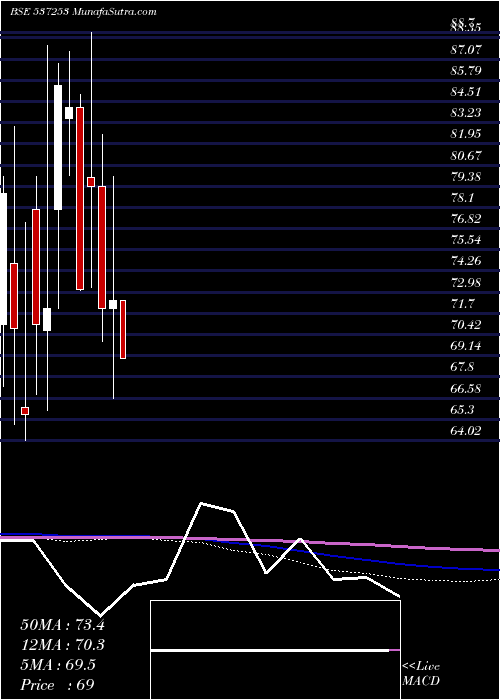Screen dimensions: 500x700
Task: Click the 12MA : 70.3 reading
Action: [62, 645]
